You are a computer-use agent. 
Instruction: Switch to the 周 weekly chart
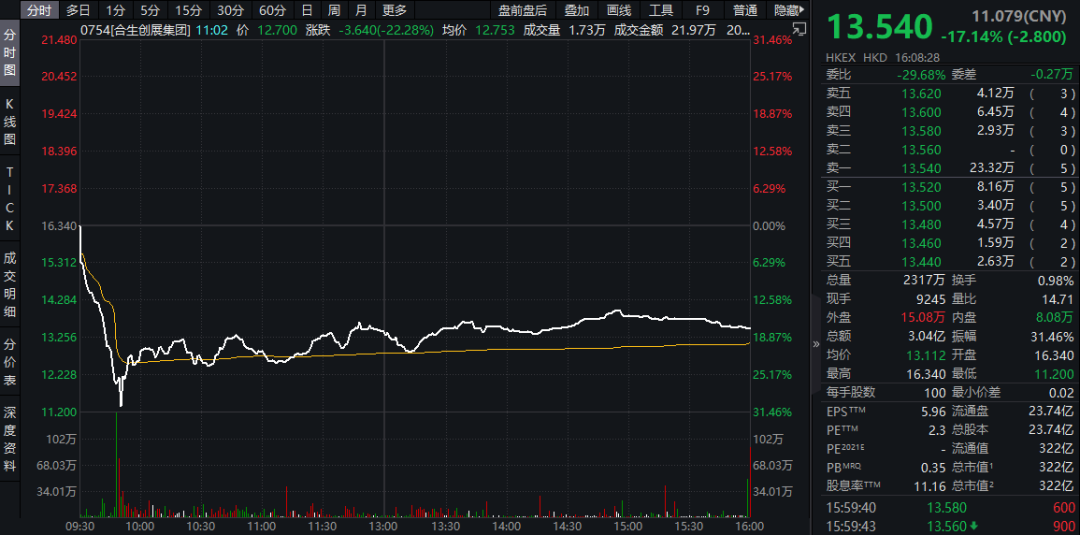[334, 10]
